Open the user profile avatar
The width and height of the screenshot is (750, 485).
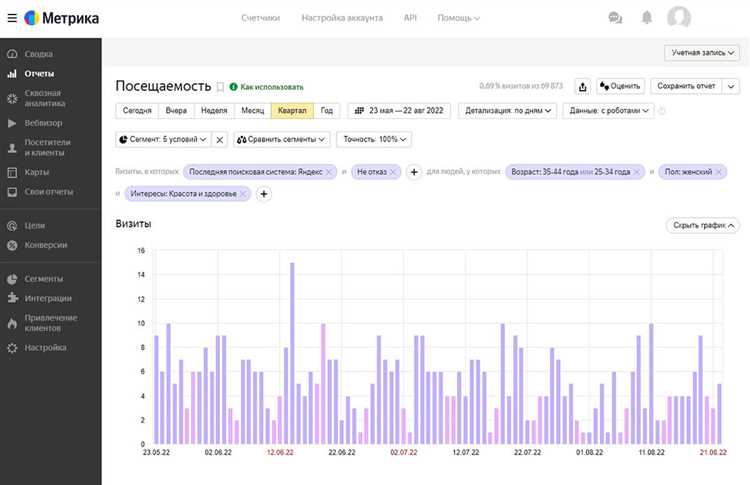click(x=679, y=18)
